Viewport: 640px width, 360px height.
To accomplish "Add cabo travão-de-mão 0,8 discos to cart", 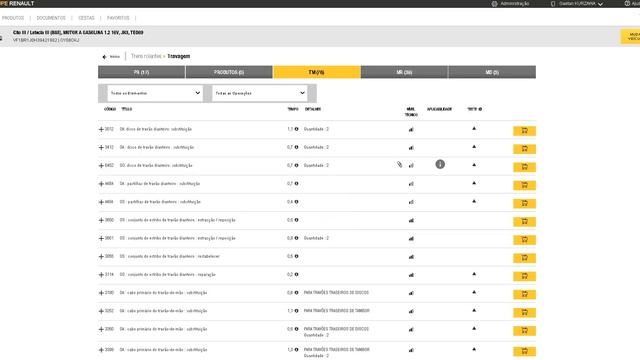I will click(x=524, y=294).
